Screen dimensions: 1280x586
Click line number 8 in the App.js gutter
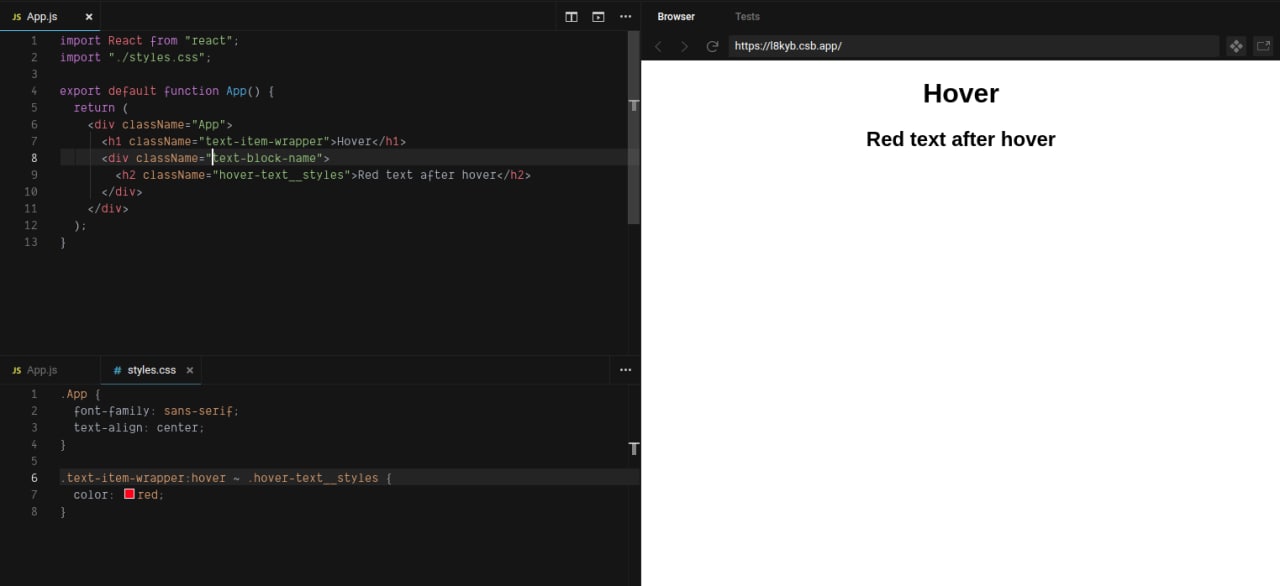pyautogui.click(x=34, y=158)
